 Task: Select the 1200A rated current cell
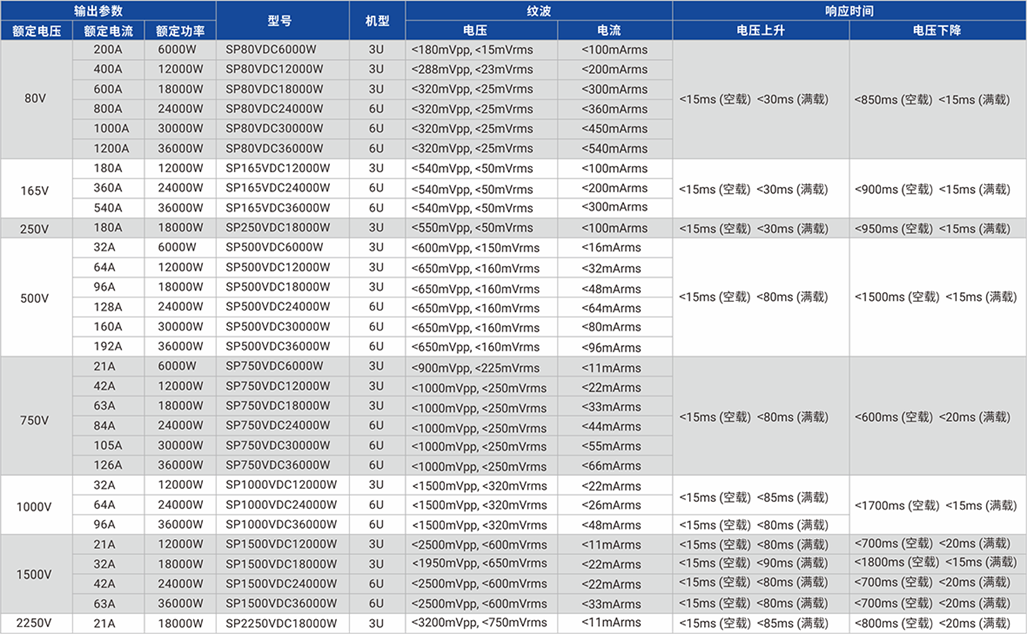111,149
